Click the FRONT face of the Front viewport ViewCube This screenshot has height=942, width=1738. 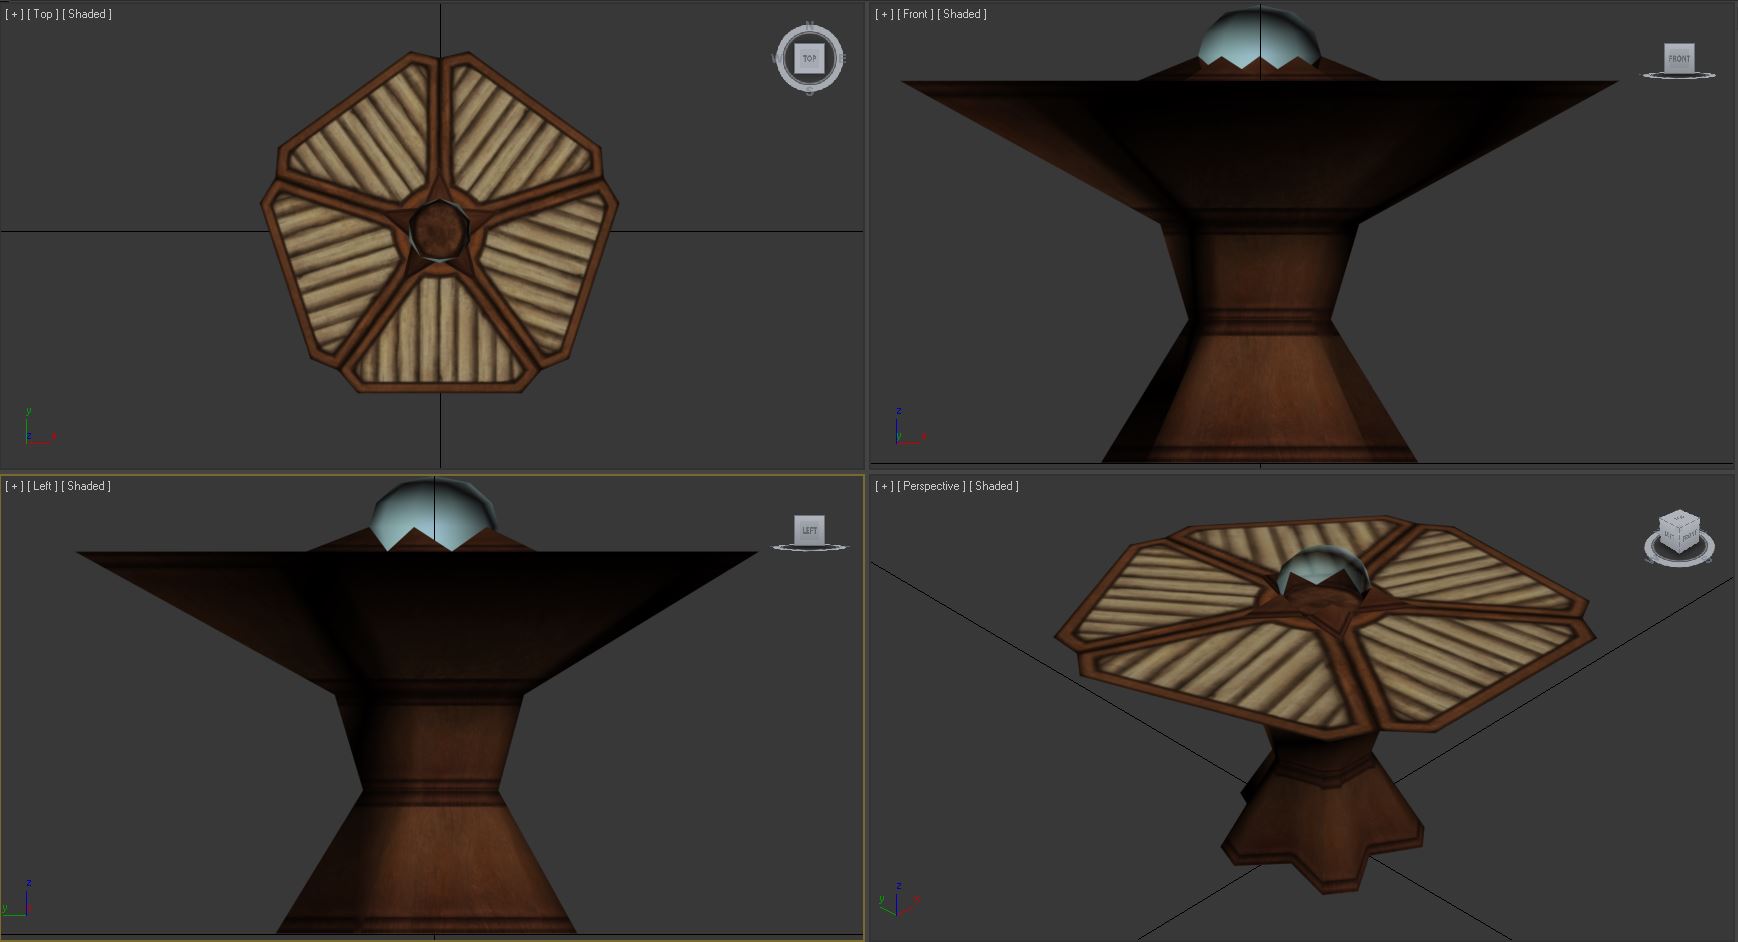(1679, 58)
